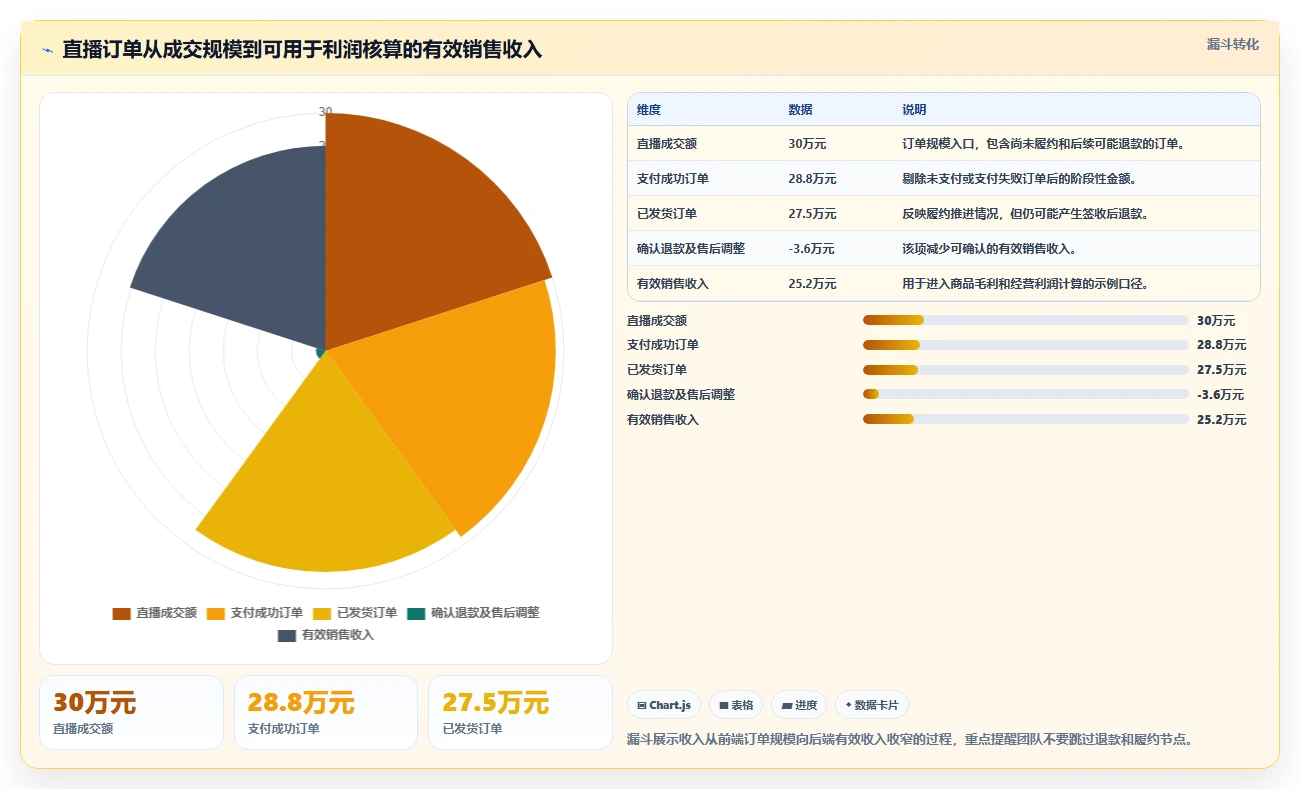Click 已发货订单 cell in the table
This screenshot has height=789, width=1300.
point(667,214)
